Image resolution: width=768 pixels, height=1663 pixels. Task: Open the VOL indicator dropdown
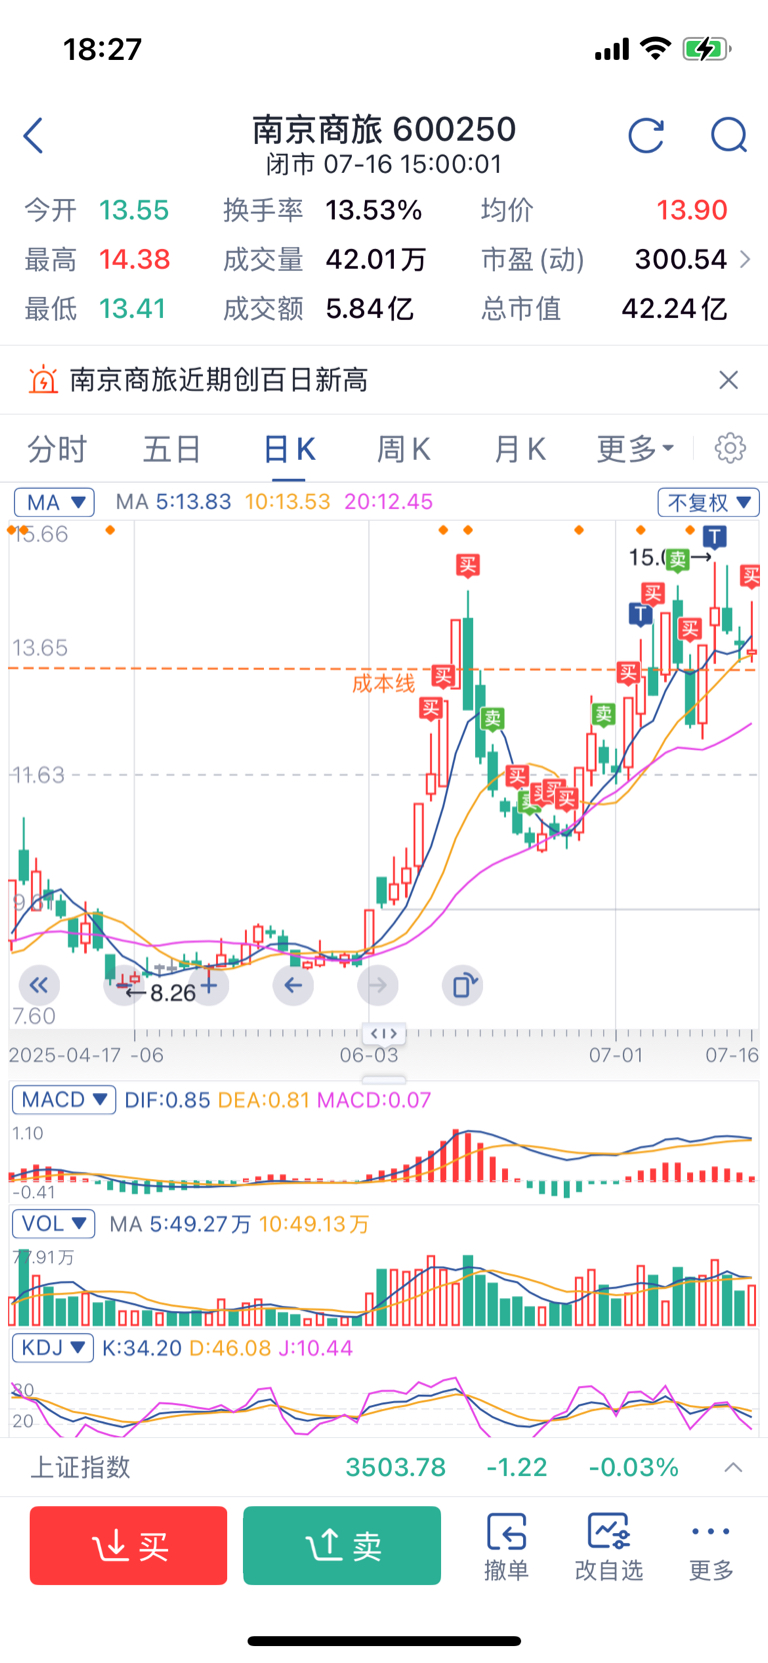(54, 1224)
